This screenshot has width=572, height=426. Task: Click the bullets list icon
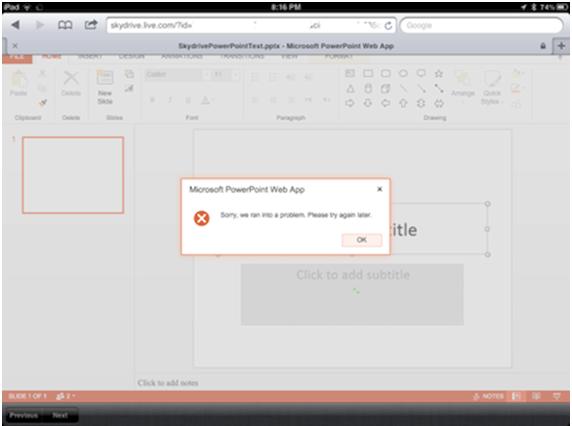point(255,77)
